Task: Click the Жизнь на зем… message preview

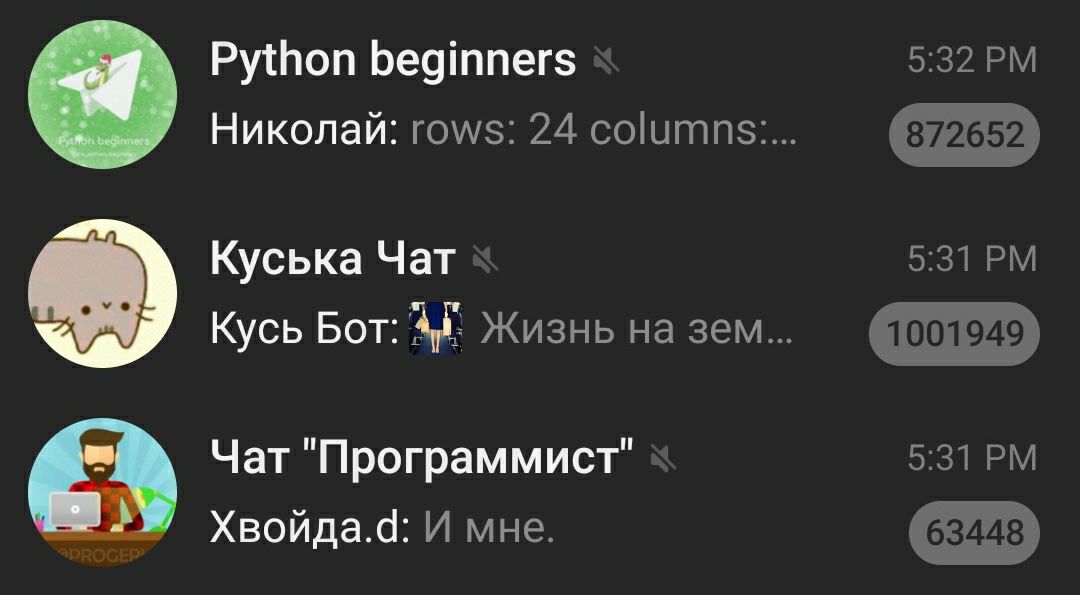Action: [636, 329]
